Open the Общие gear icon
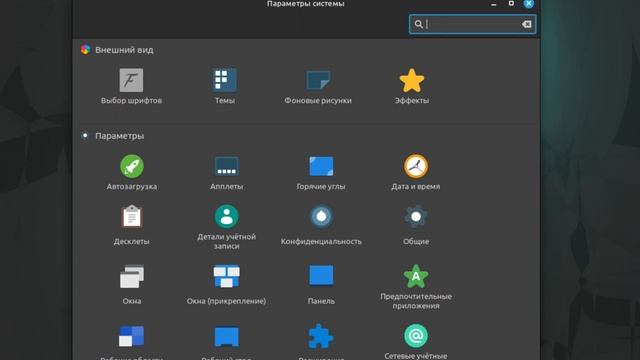640x360 pixels. pos(416,216)
